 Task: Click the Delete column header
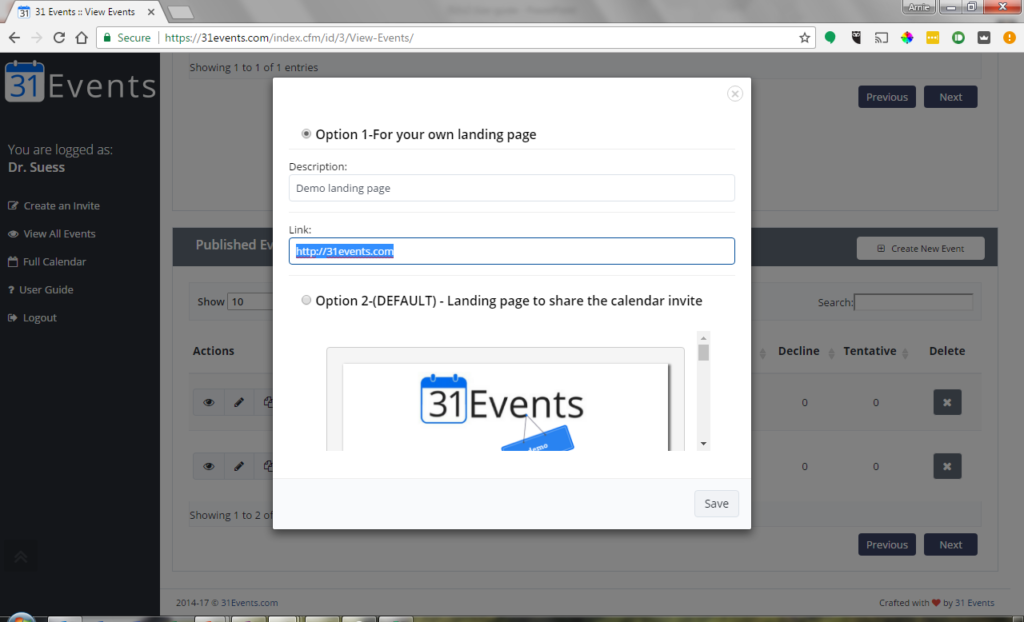[947, 352]
